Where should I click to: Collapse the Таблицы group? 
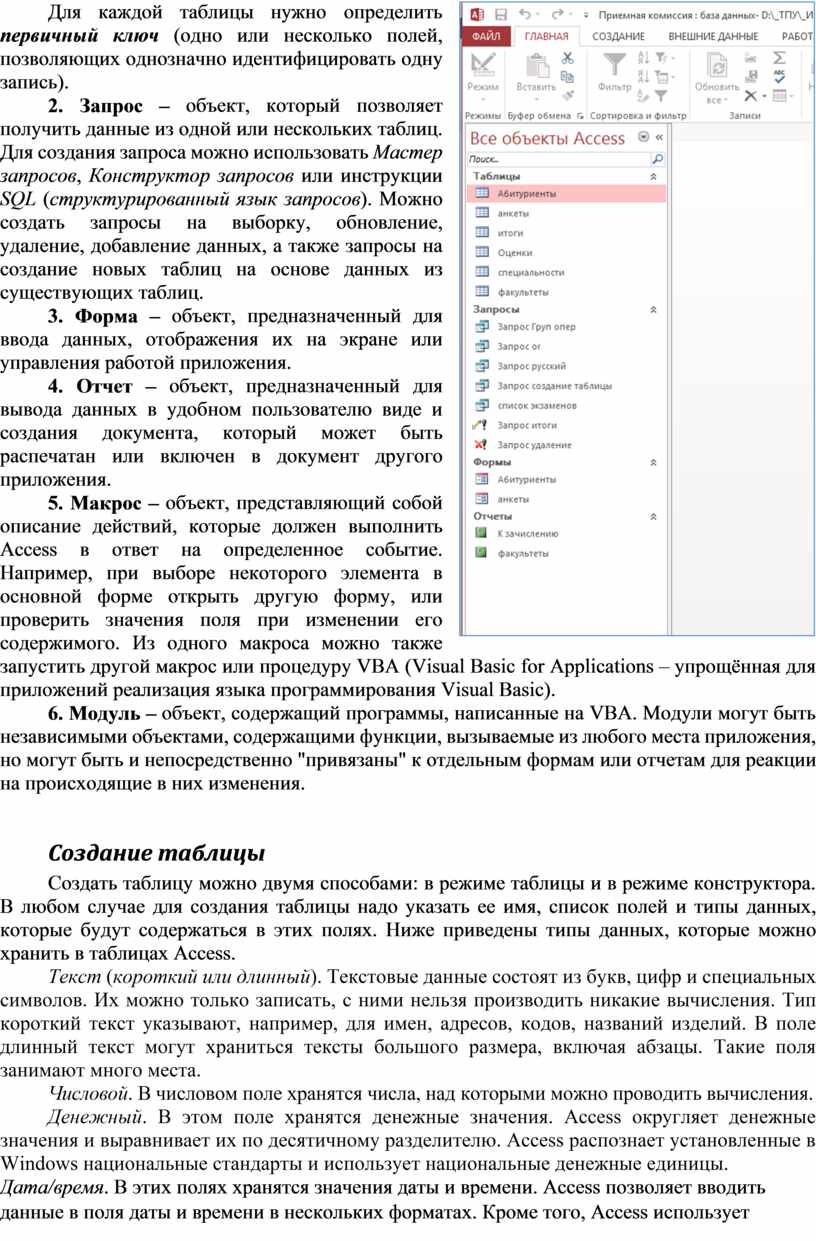pyautogui.click(x=654, y=176)
